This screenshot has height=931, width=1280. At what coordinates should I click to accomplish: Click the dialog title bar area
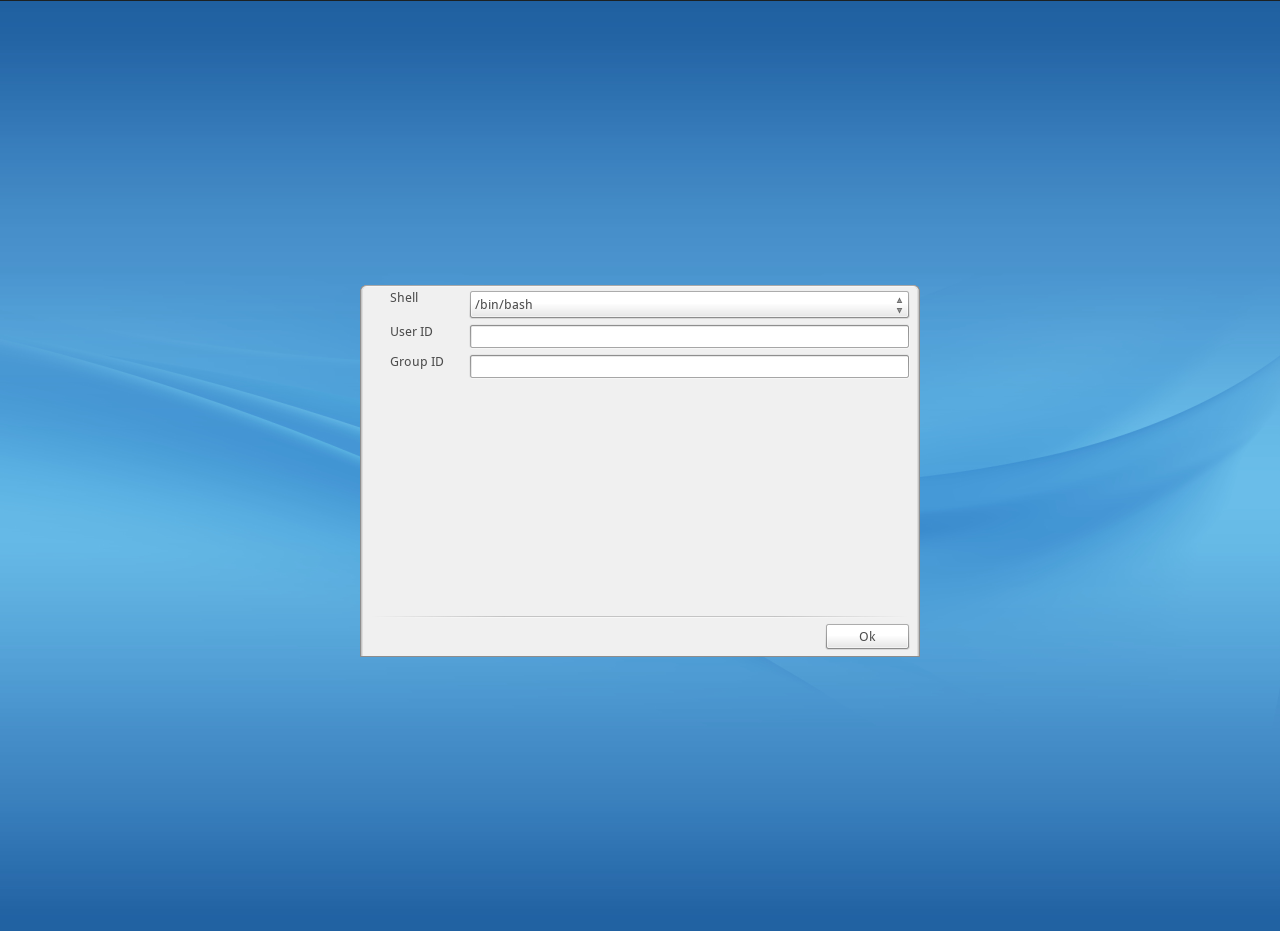[639, 286]
